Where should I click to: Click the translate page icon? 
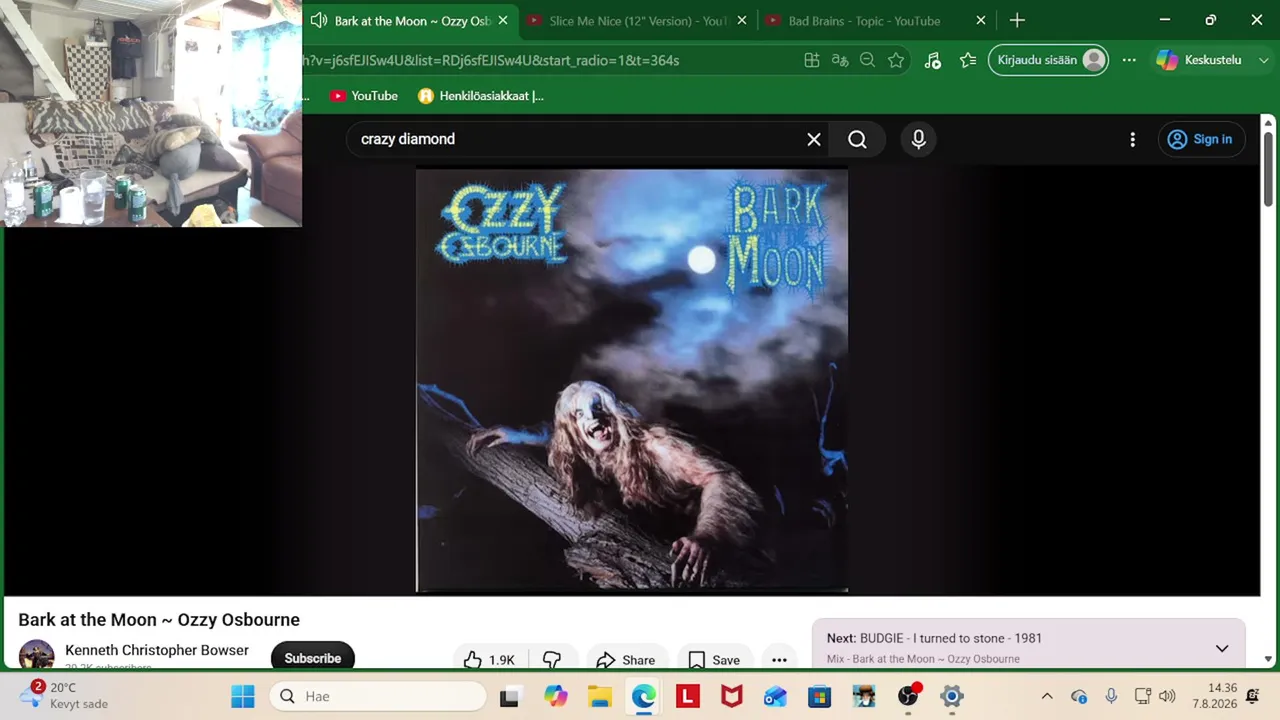click(840, 60)
